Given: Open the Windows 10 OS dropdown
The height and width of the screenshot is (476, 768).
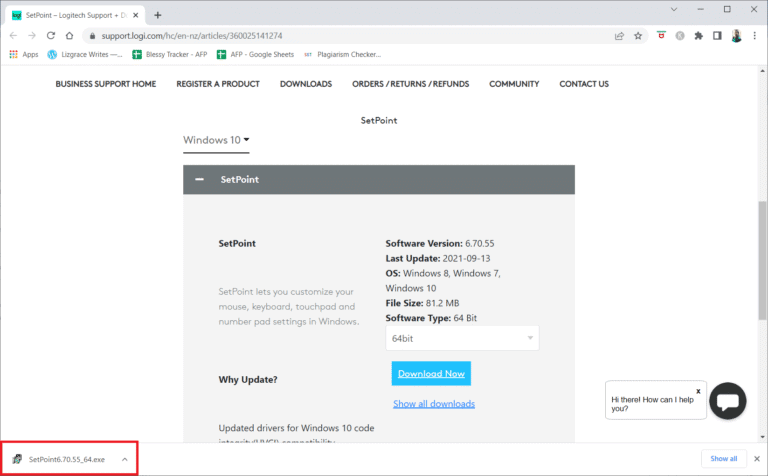Looking at the screenshot, I should (216, 140).
